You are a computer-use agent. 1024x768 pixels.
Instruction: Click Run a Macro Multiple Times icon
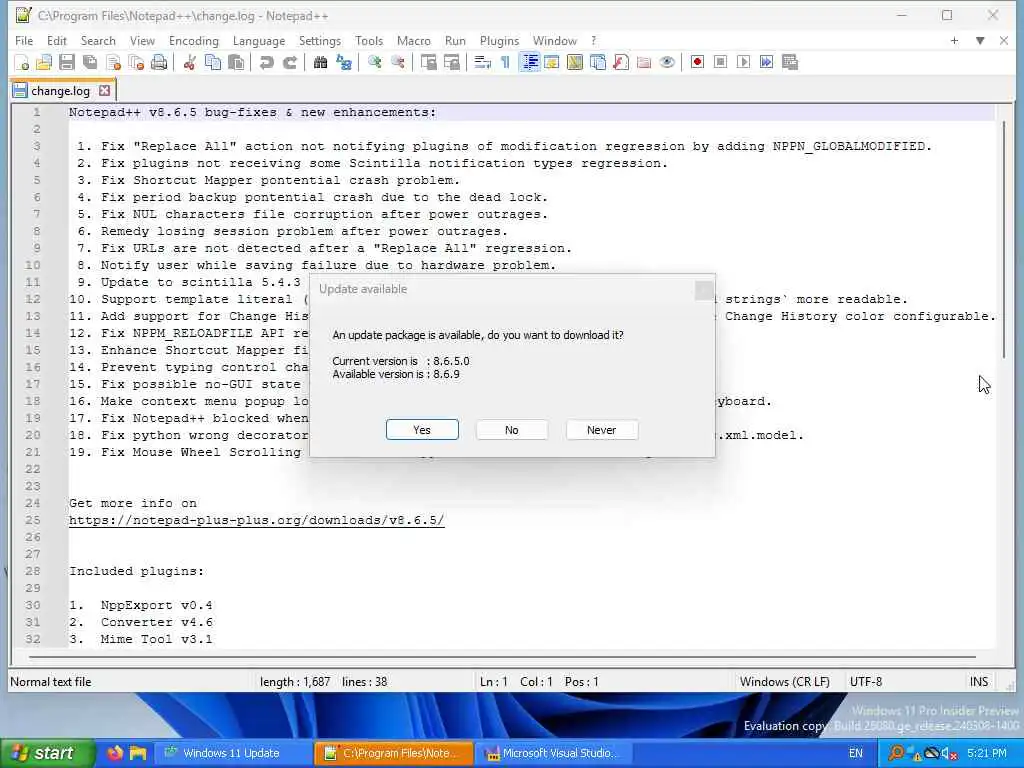coord(767,63)
